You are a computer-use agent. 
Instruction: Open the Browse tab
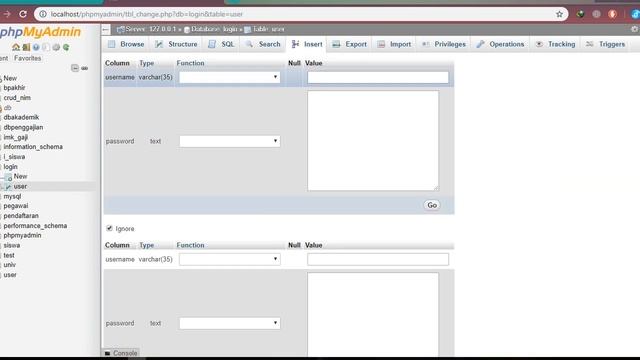(126, 44)
